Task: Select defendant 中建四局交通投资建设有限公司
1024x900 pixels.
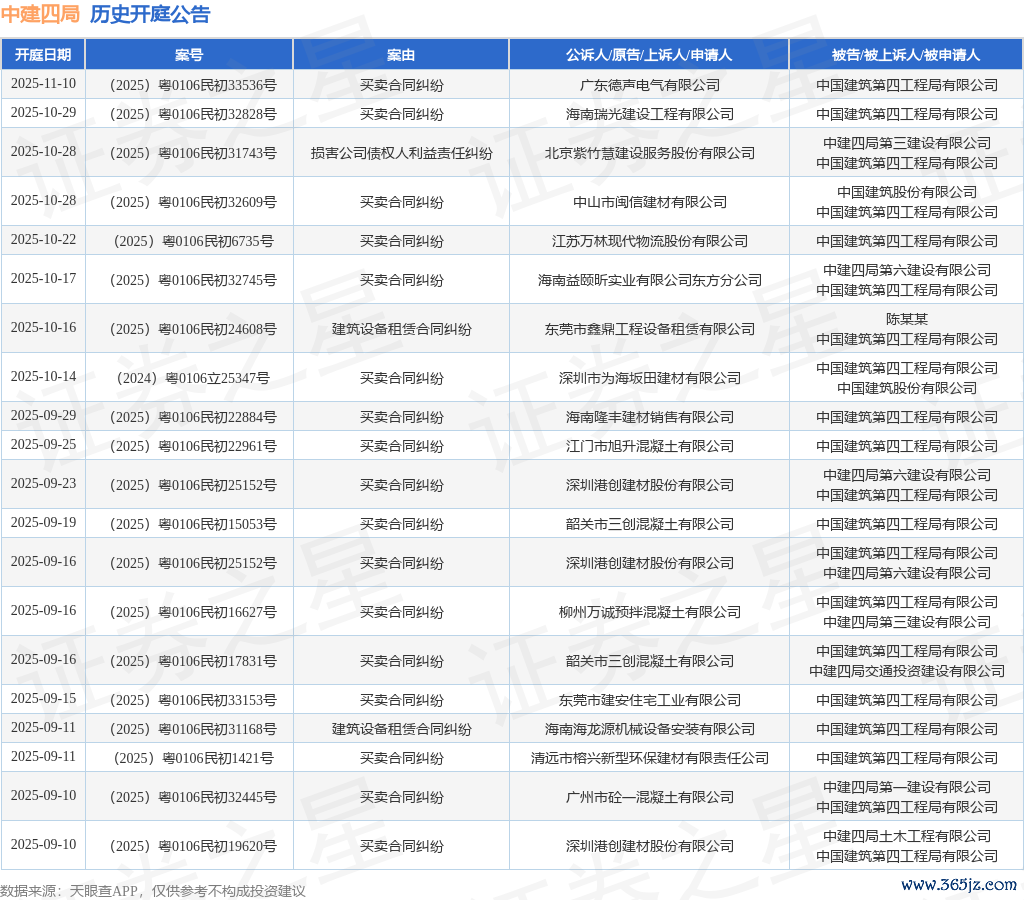Action: tap(906, 671)
